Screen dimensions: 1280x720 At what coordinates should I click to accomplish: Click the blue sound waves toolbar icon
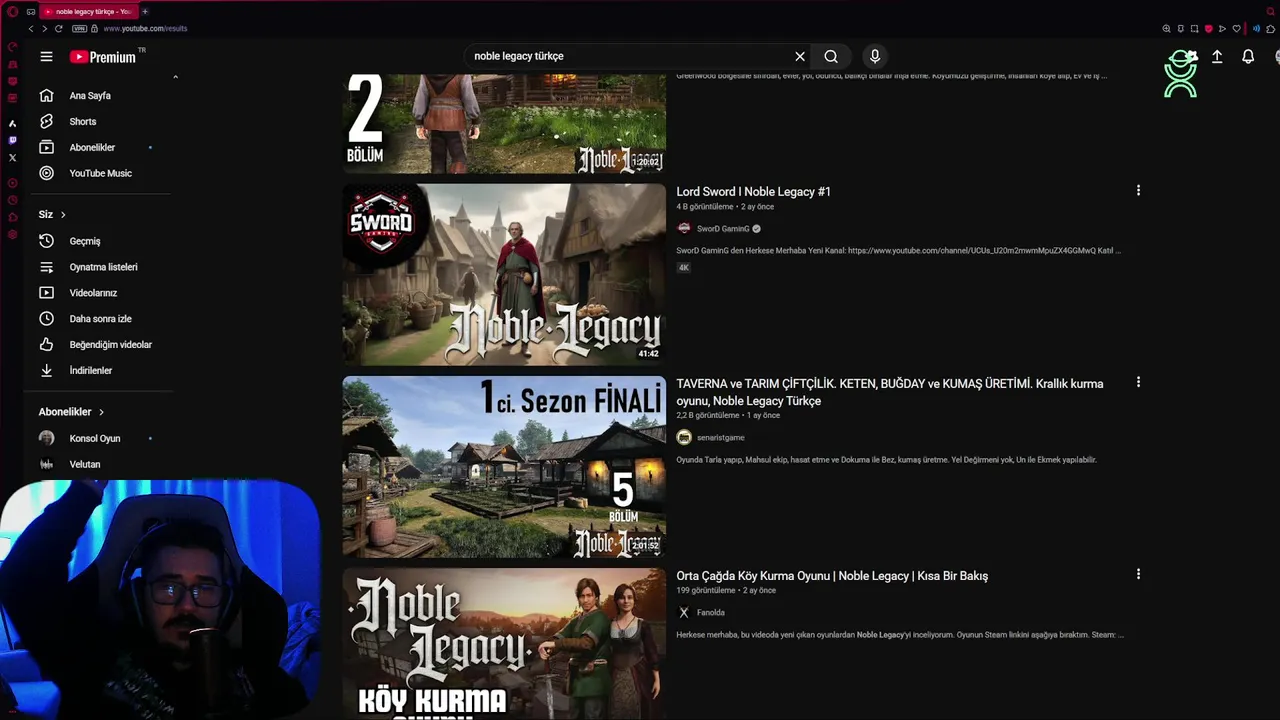coord(1257,29)
